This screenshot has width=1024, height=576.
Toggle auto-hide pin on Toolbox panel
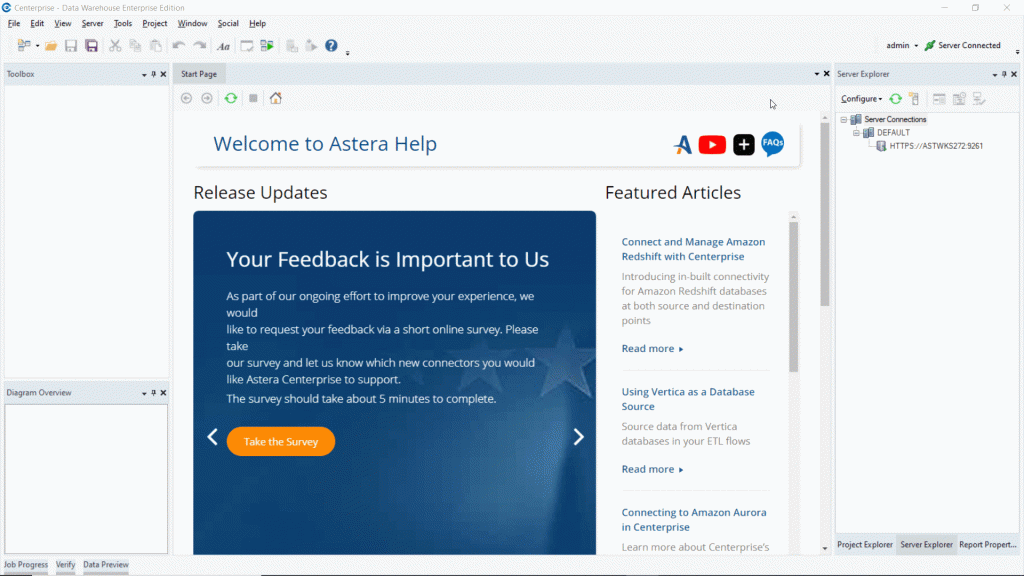click(153, 74)
